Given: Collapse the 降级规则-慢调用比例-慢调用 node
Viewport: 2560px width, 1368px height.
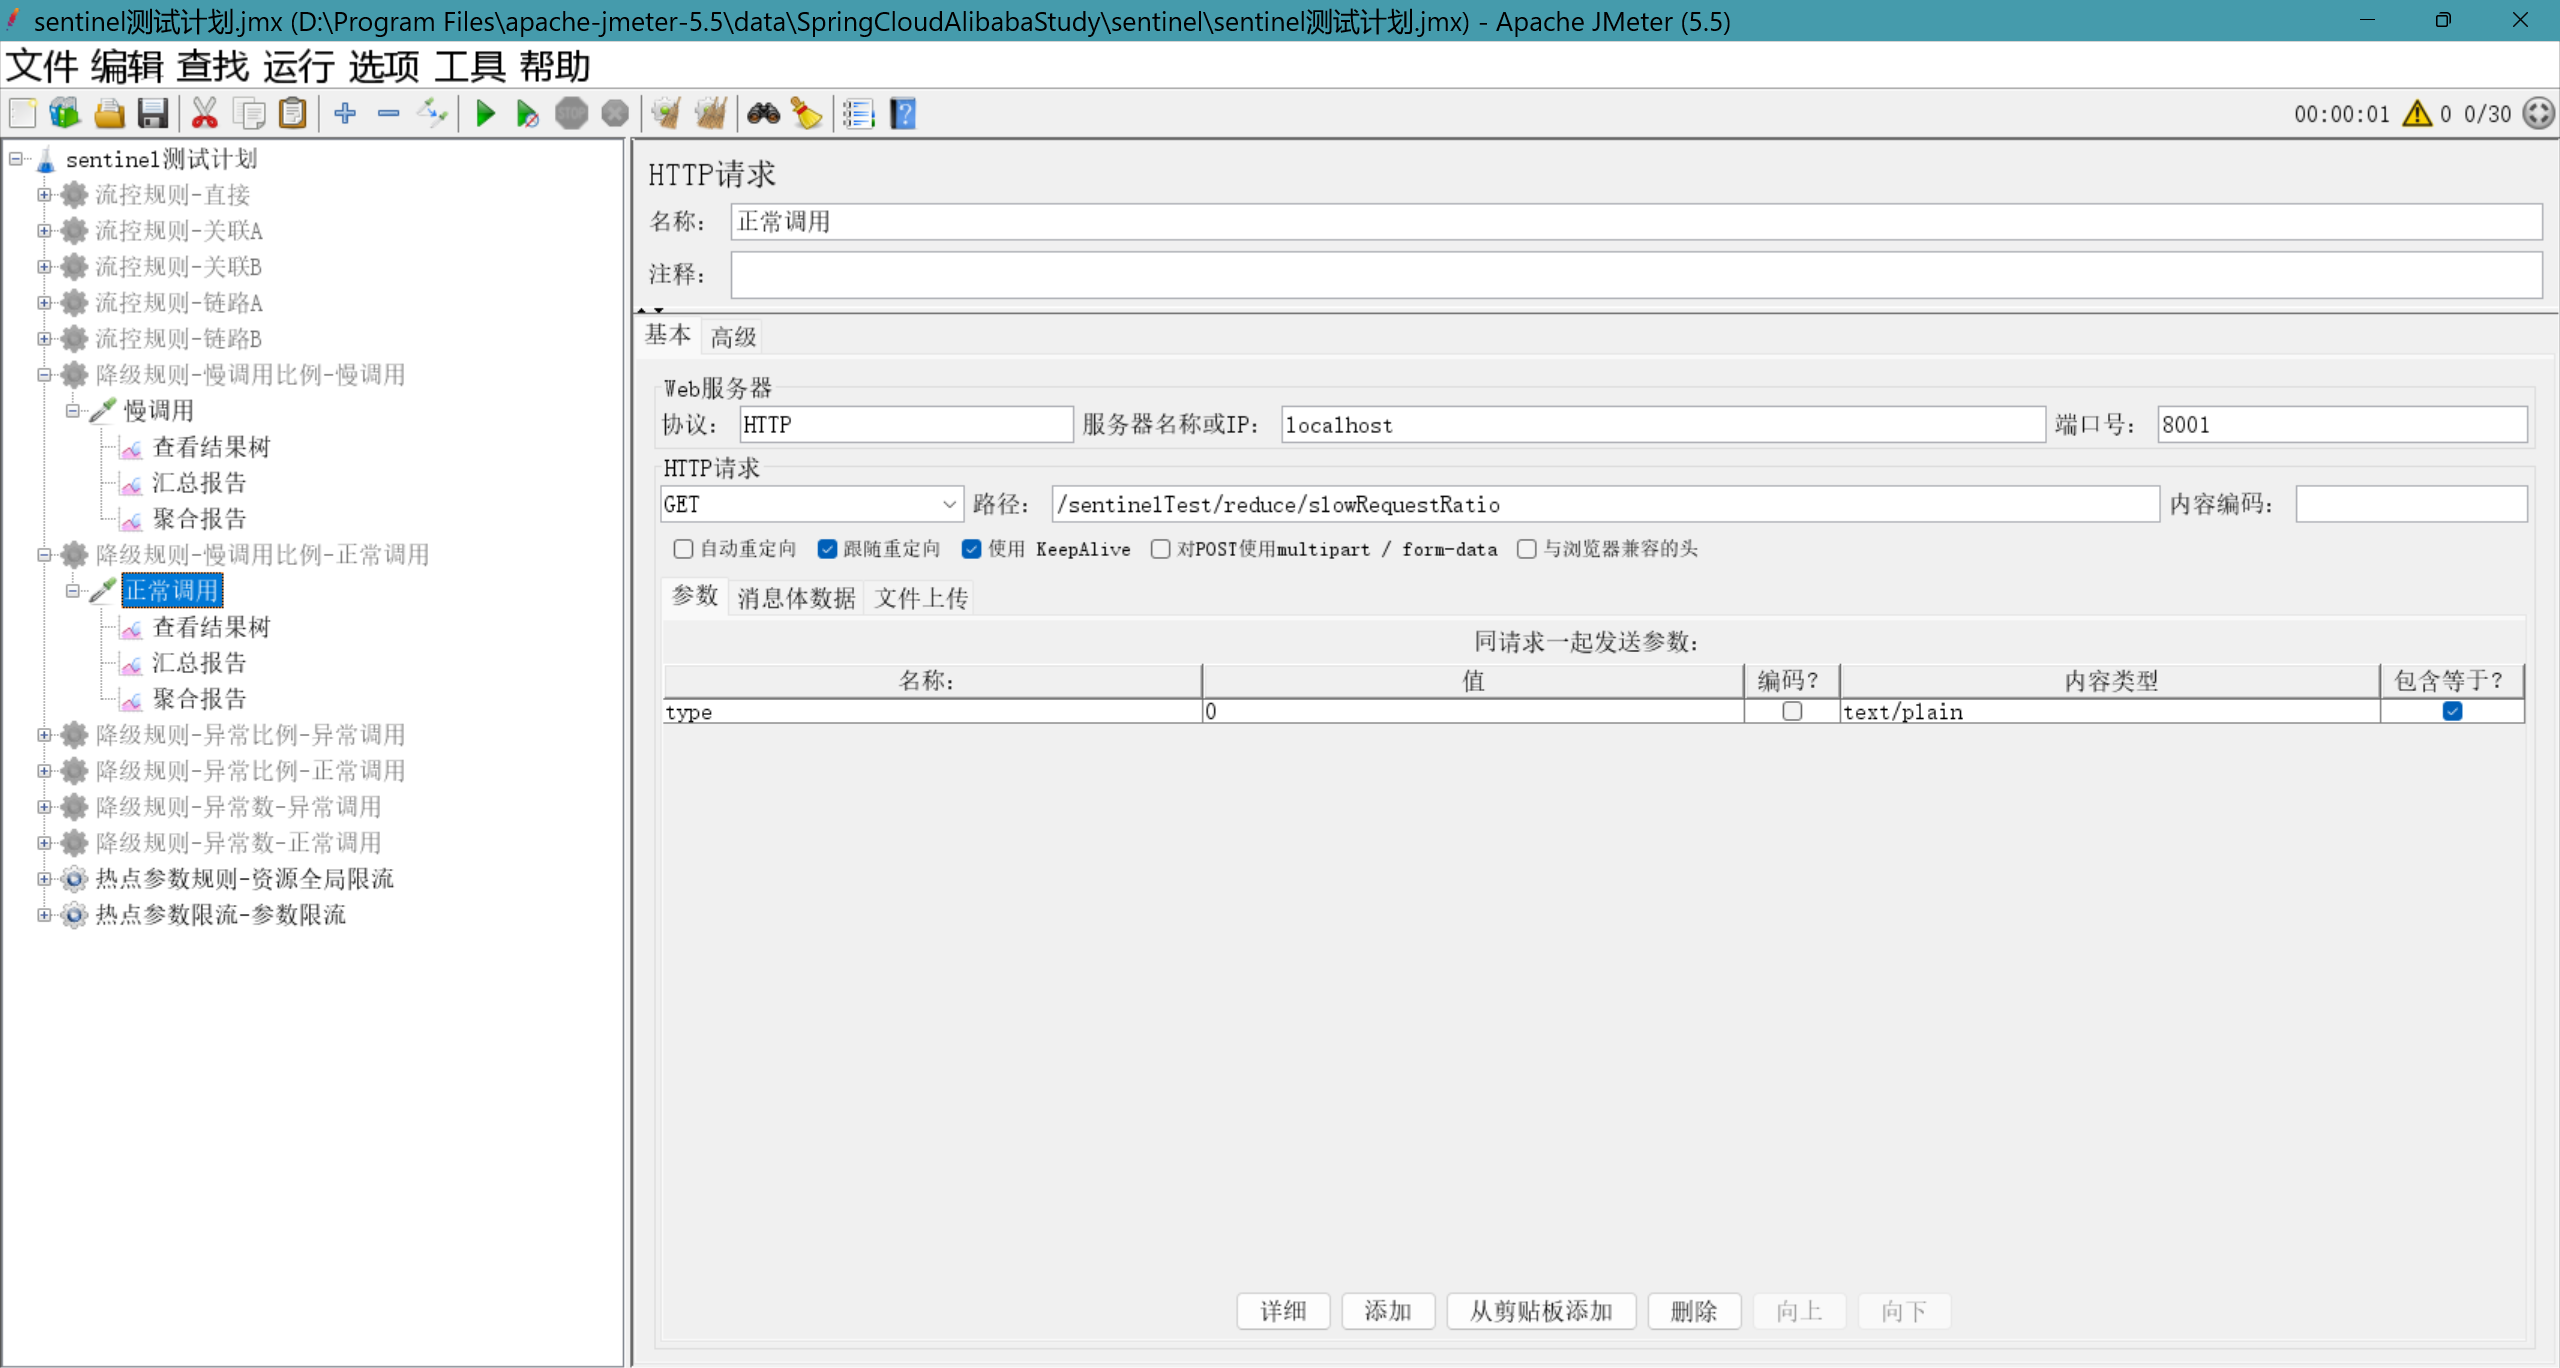Looking at the screenshot, I should (43, 374).
